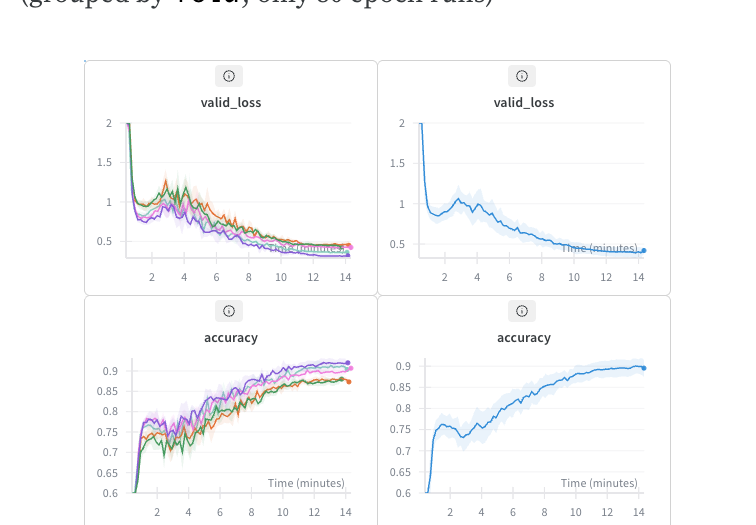The image size is (756, 525).
Task: Click "Time (minutes)" label in left accuracy chart
Action: point(306,483)
